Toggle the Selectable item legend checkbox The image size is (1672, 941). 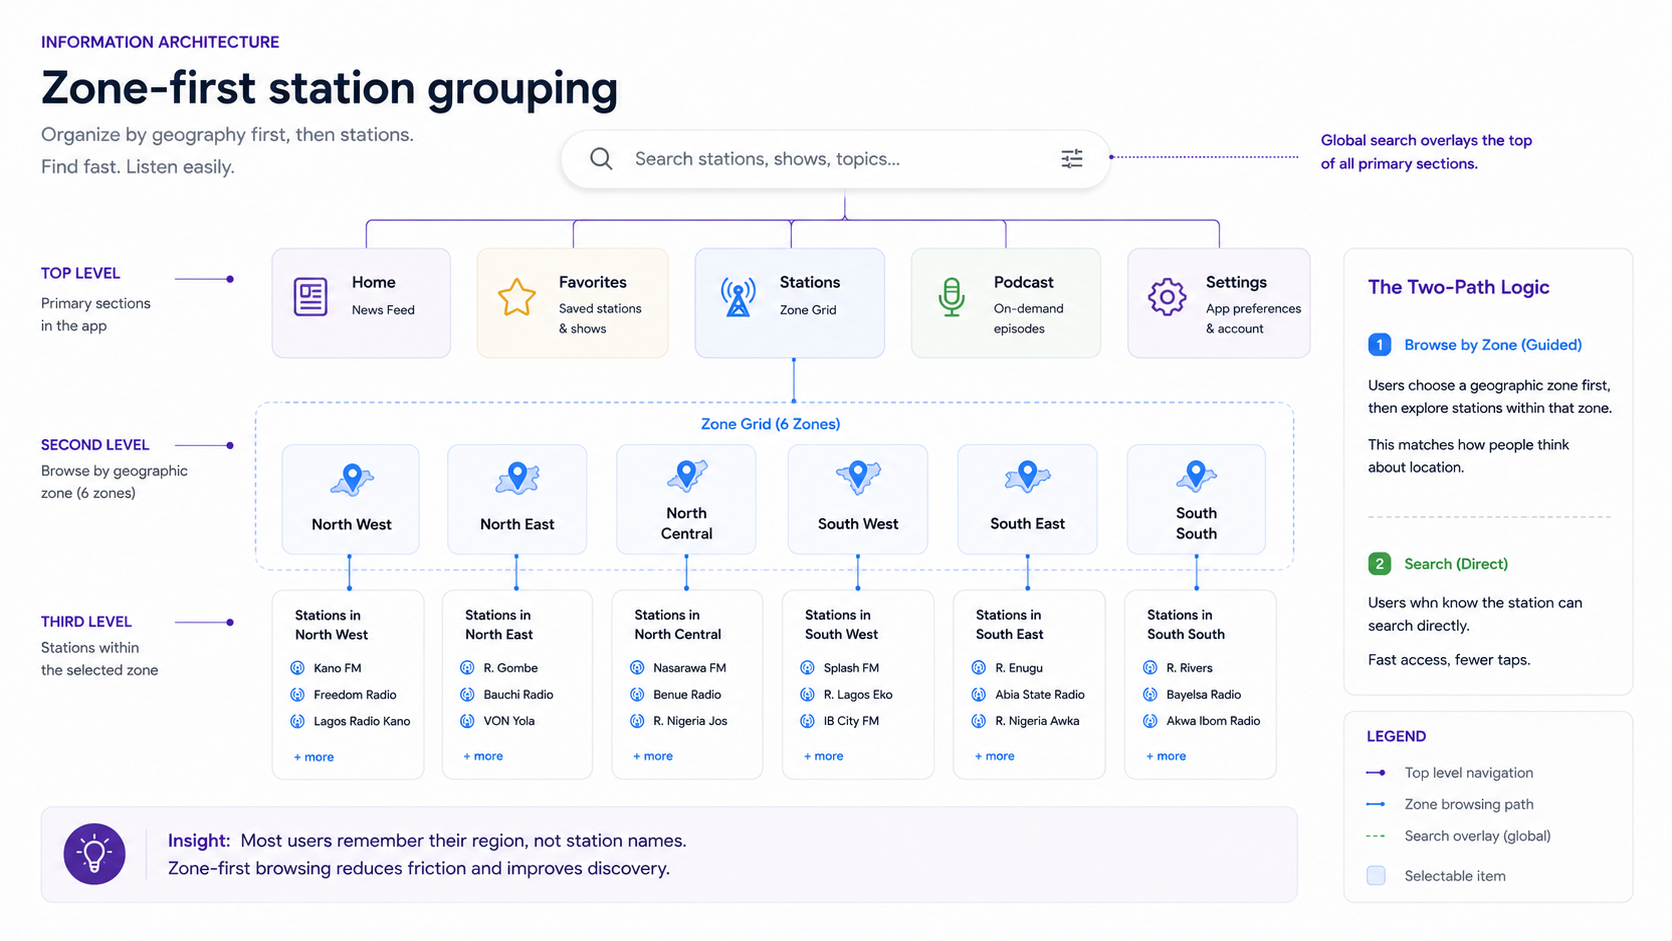click(x=1376, y=875)
